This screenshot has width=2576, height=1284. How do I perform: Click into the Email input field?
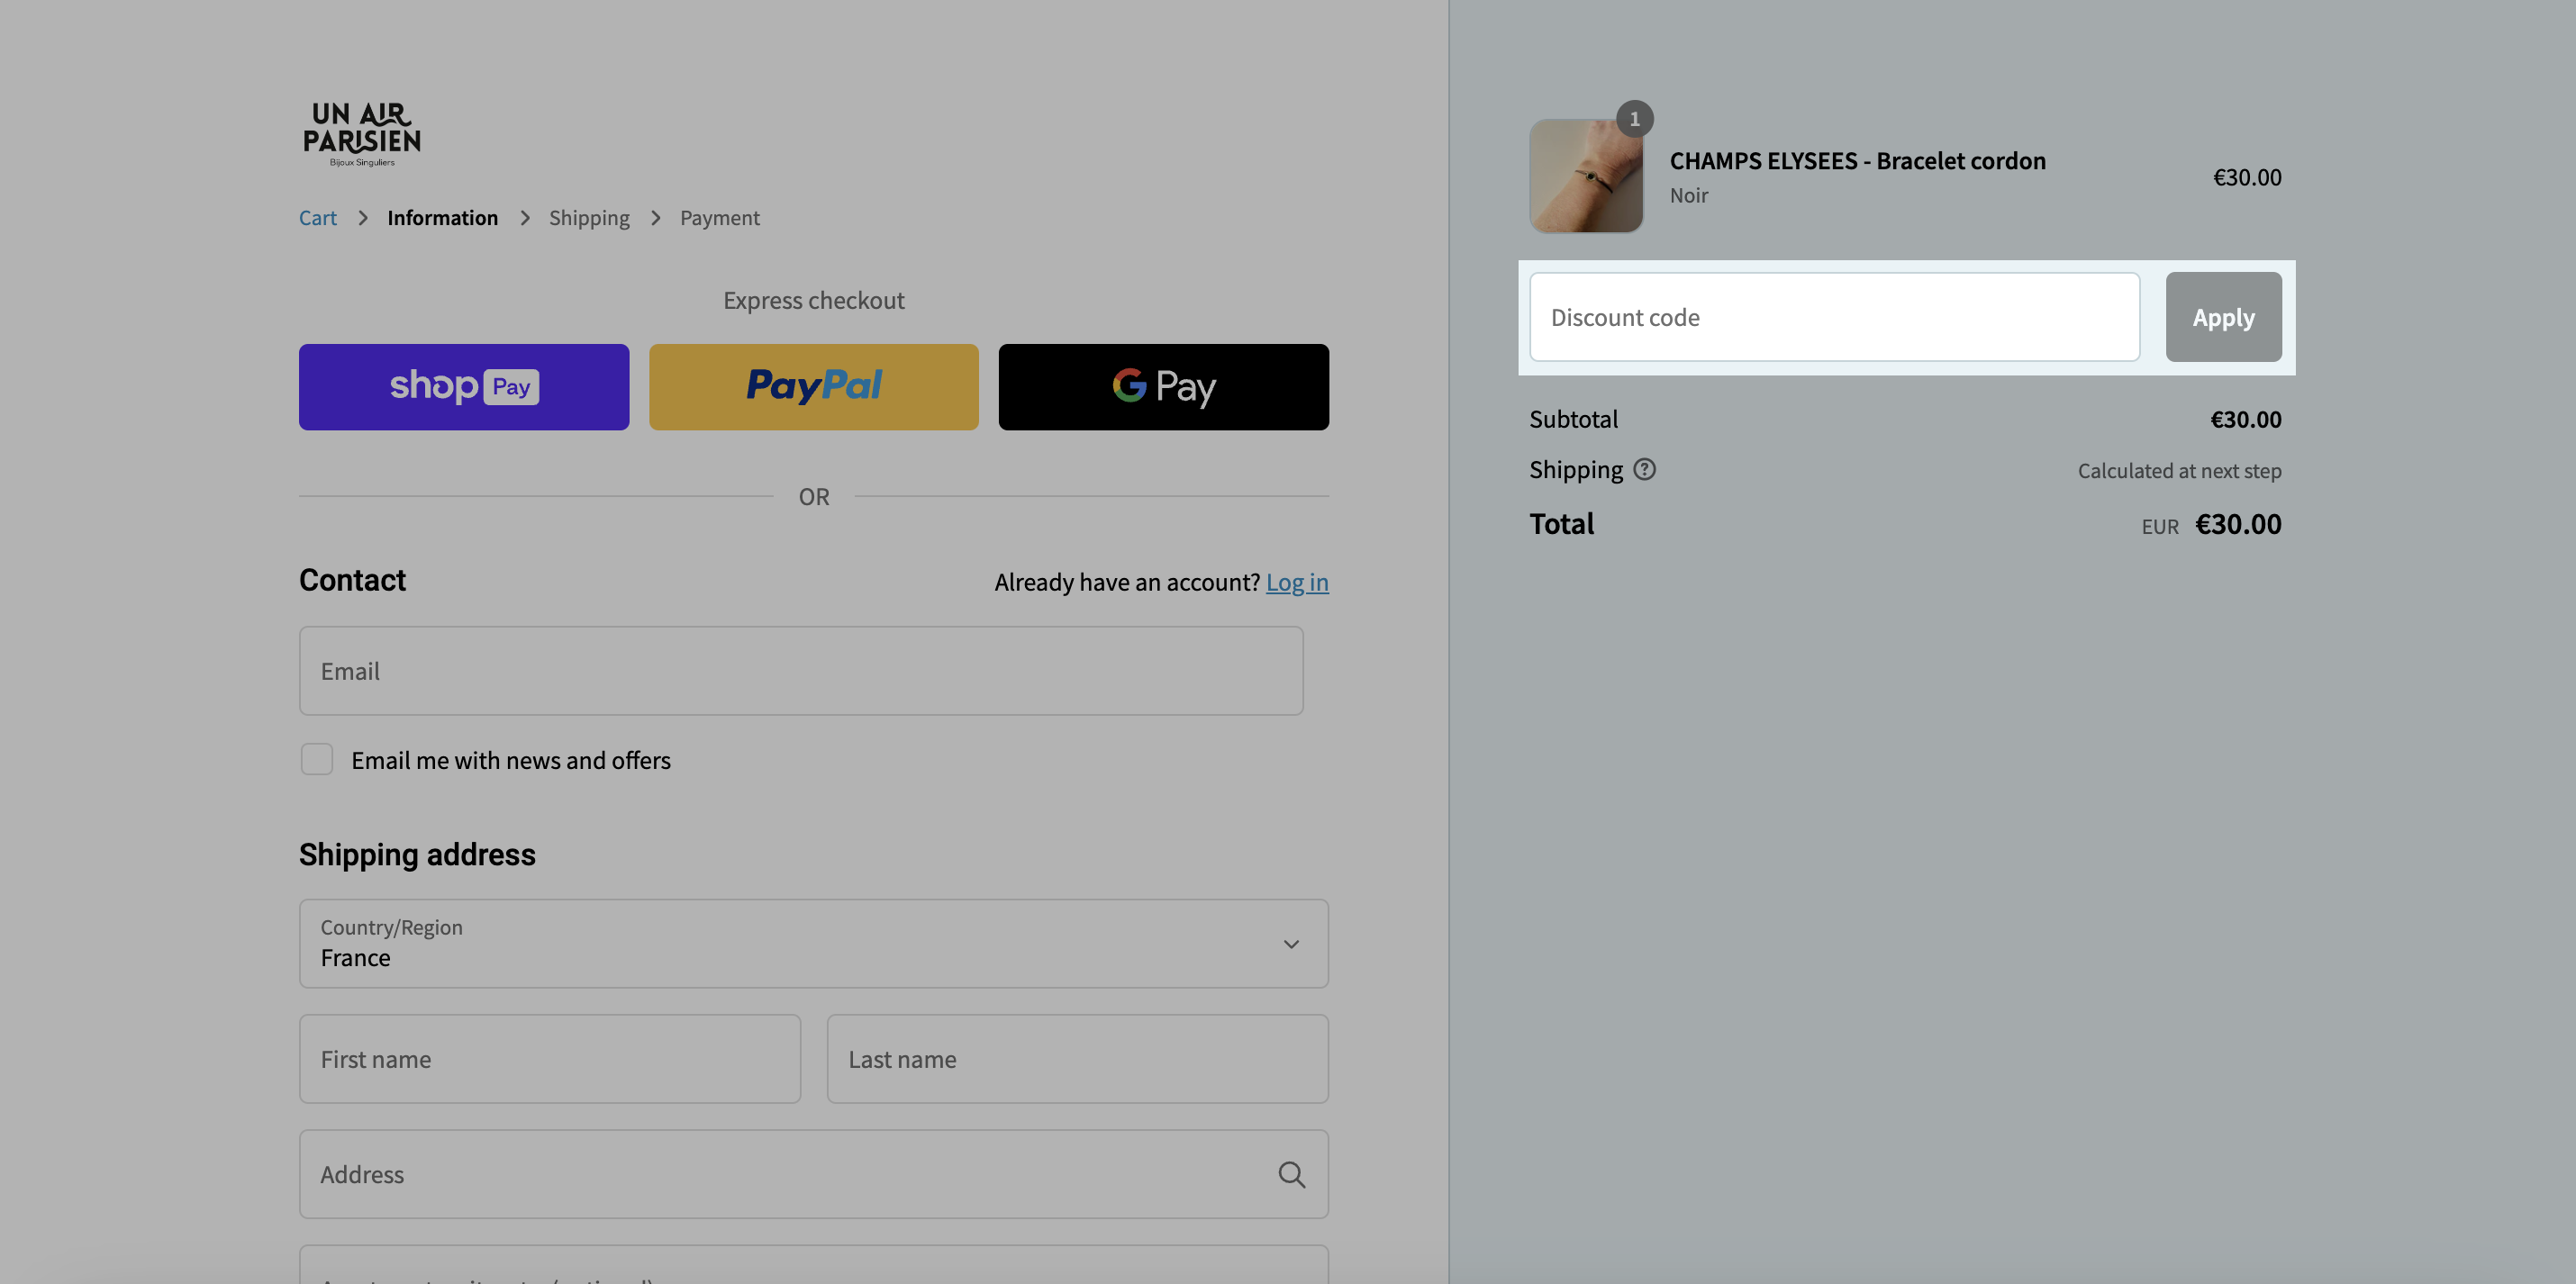[801, 671]
